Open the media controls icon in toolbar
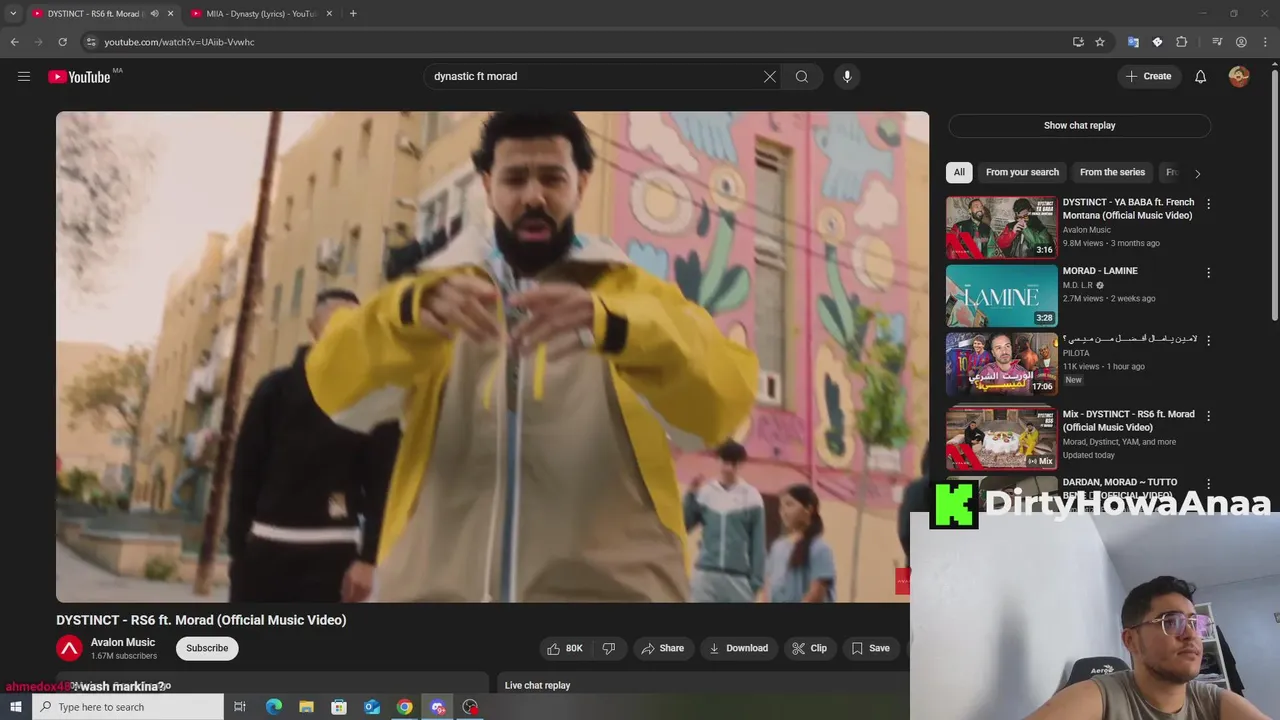The height and width of the screenshot is (720, 1280). [x=1217, y=42]
